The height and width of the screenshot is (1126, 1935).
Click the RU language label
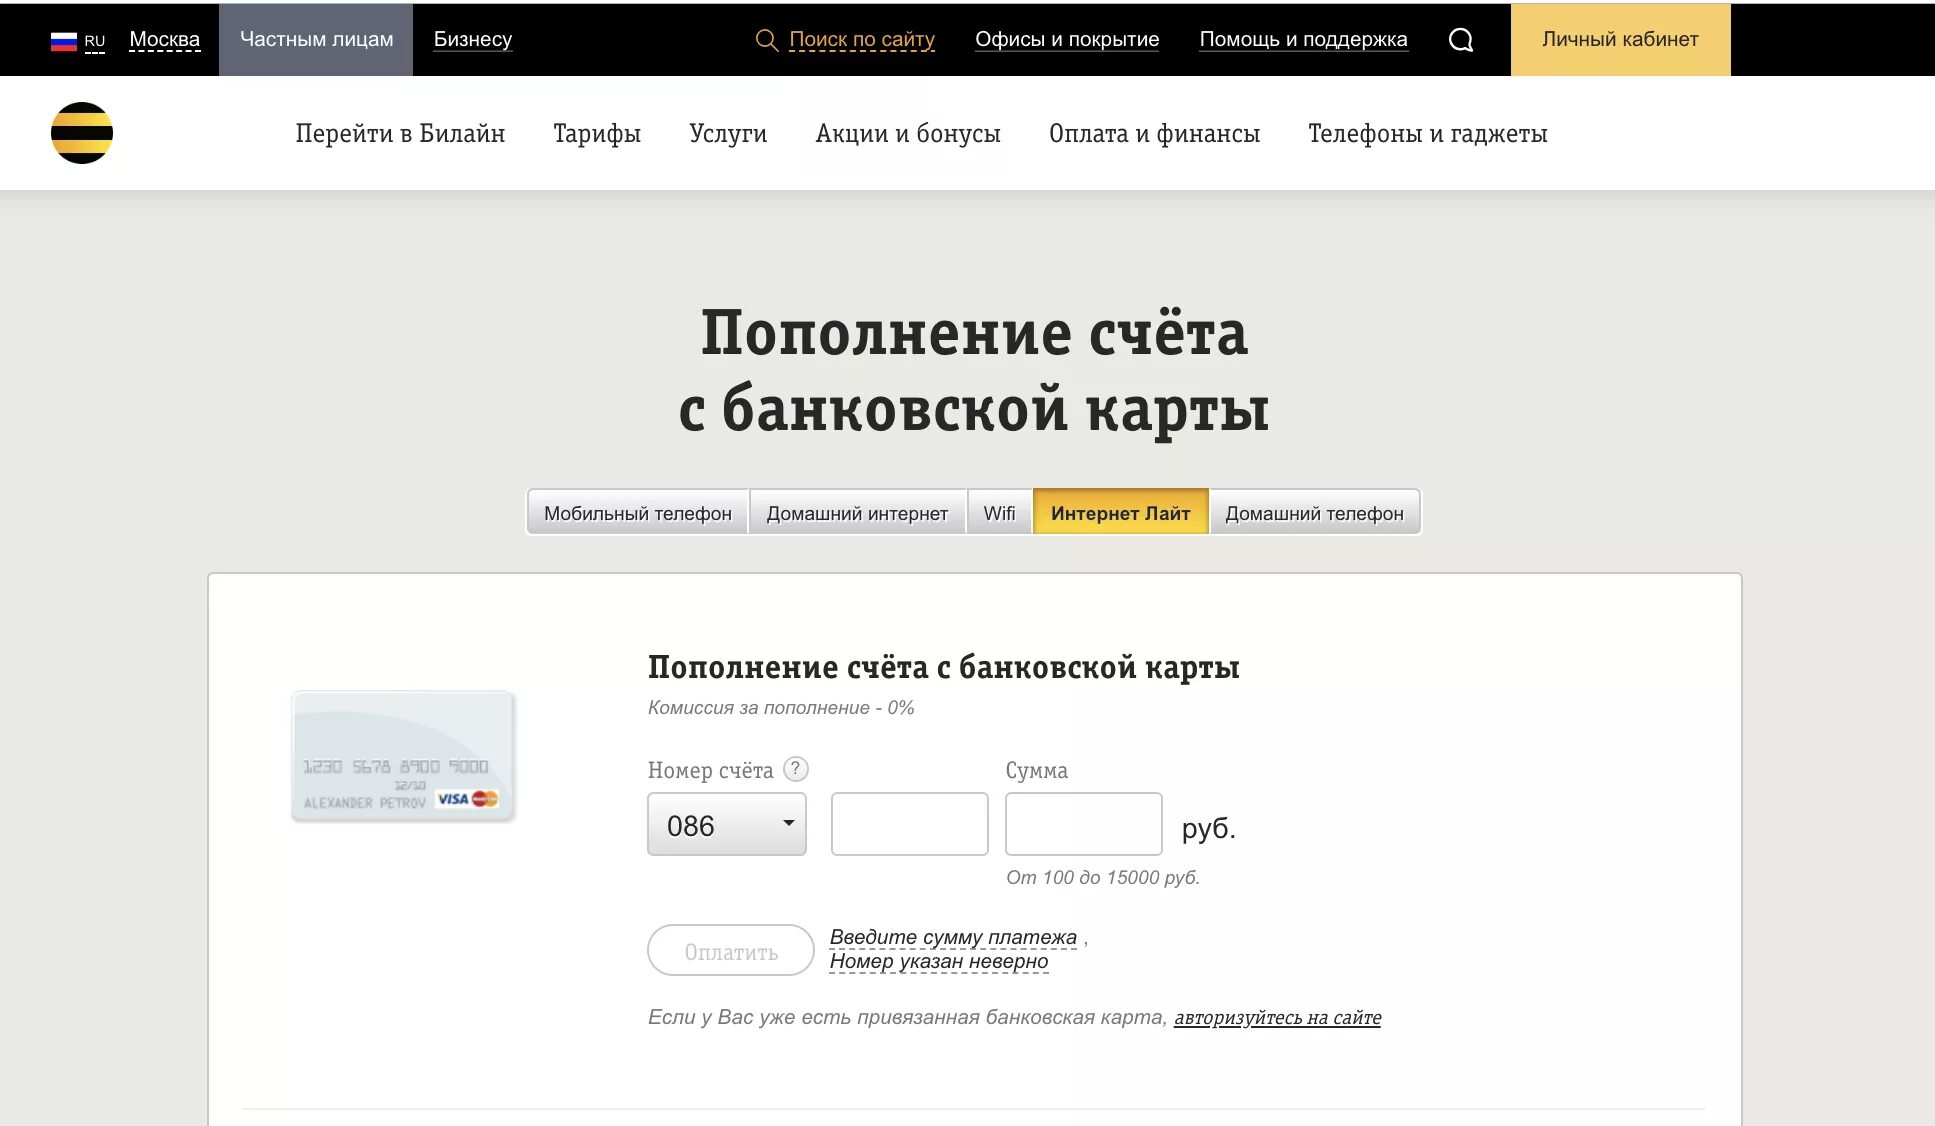tap(95, 42)
